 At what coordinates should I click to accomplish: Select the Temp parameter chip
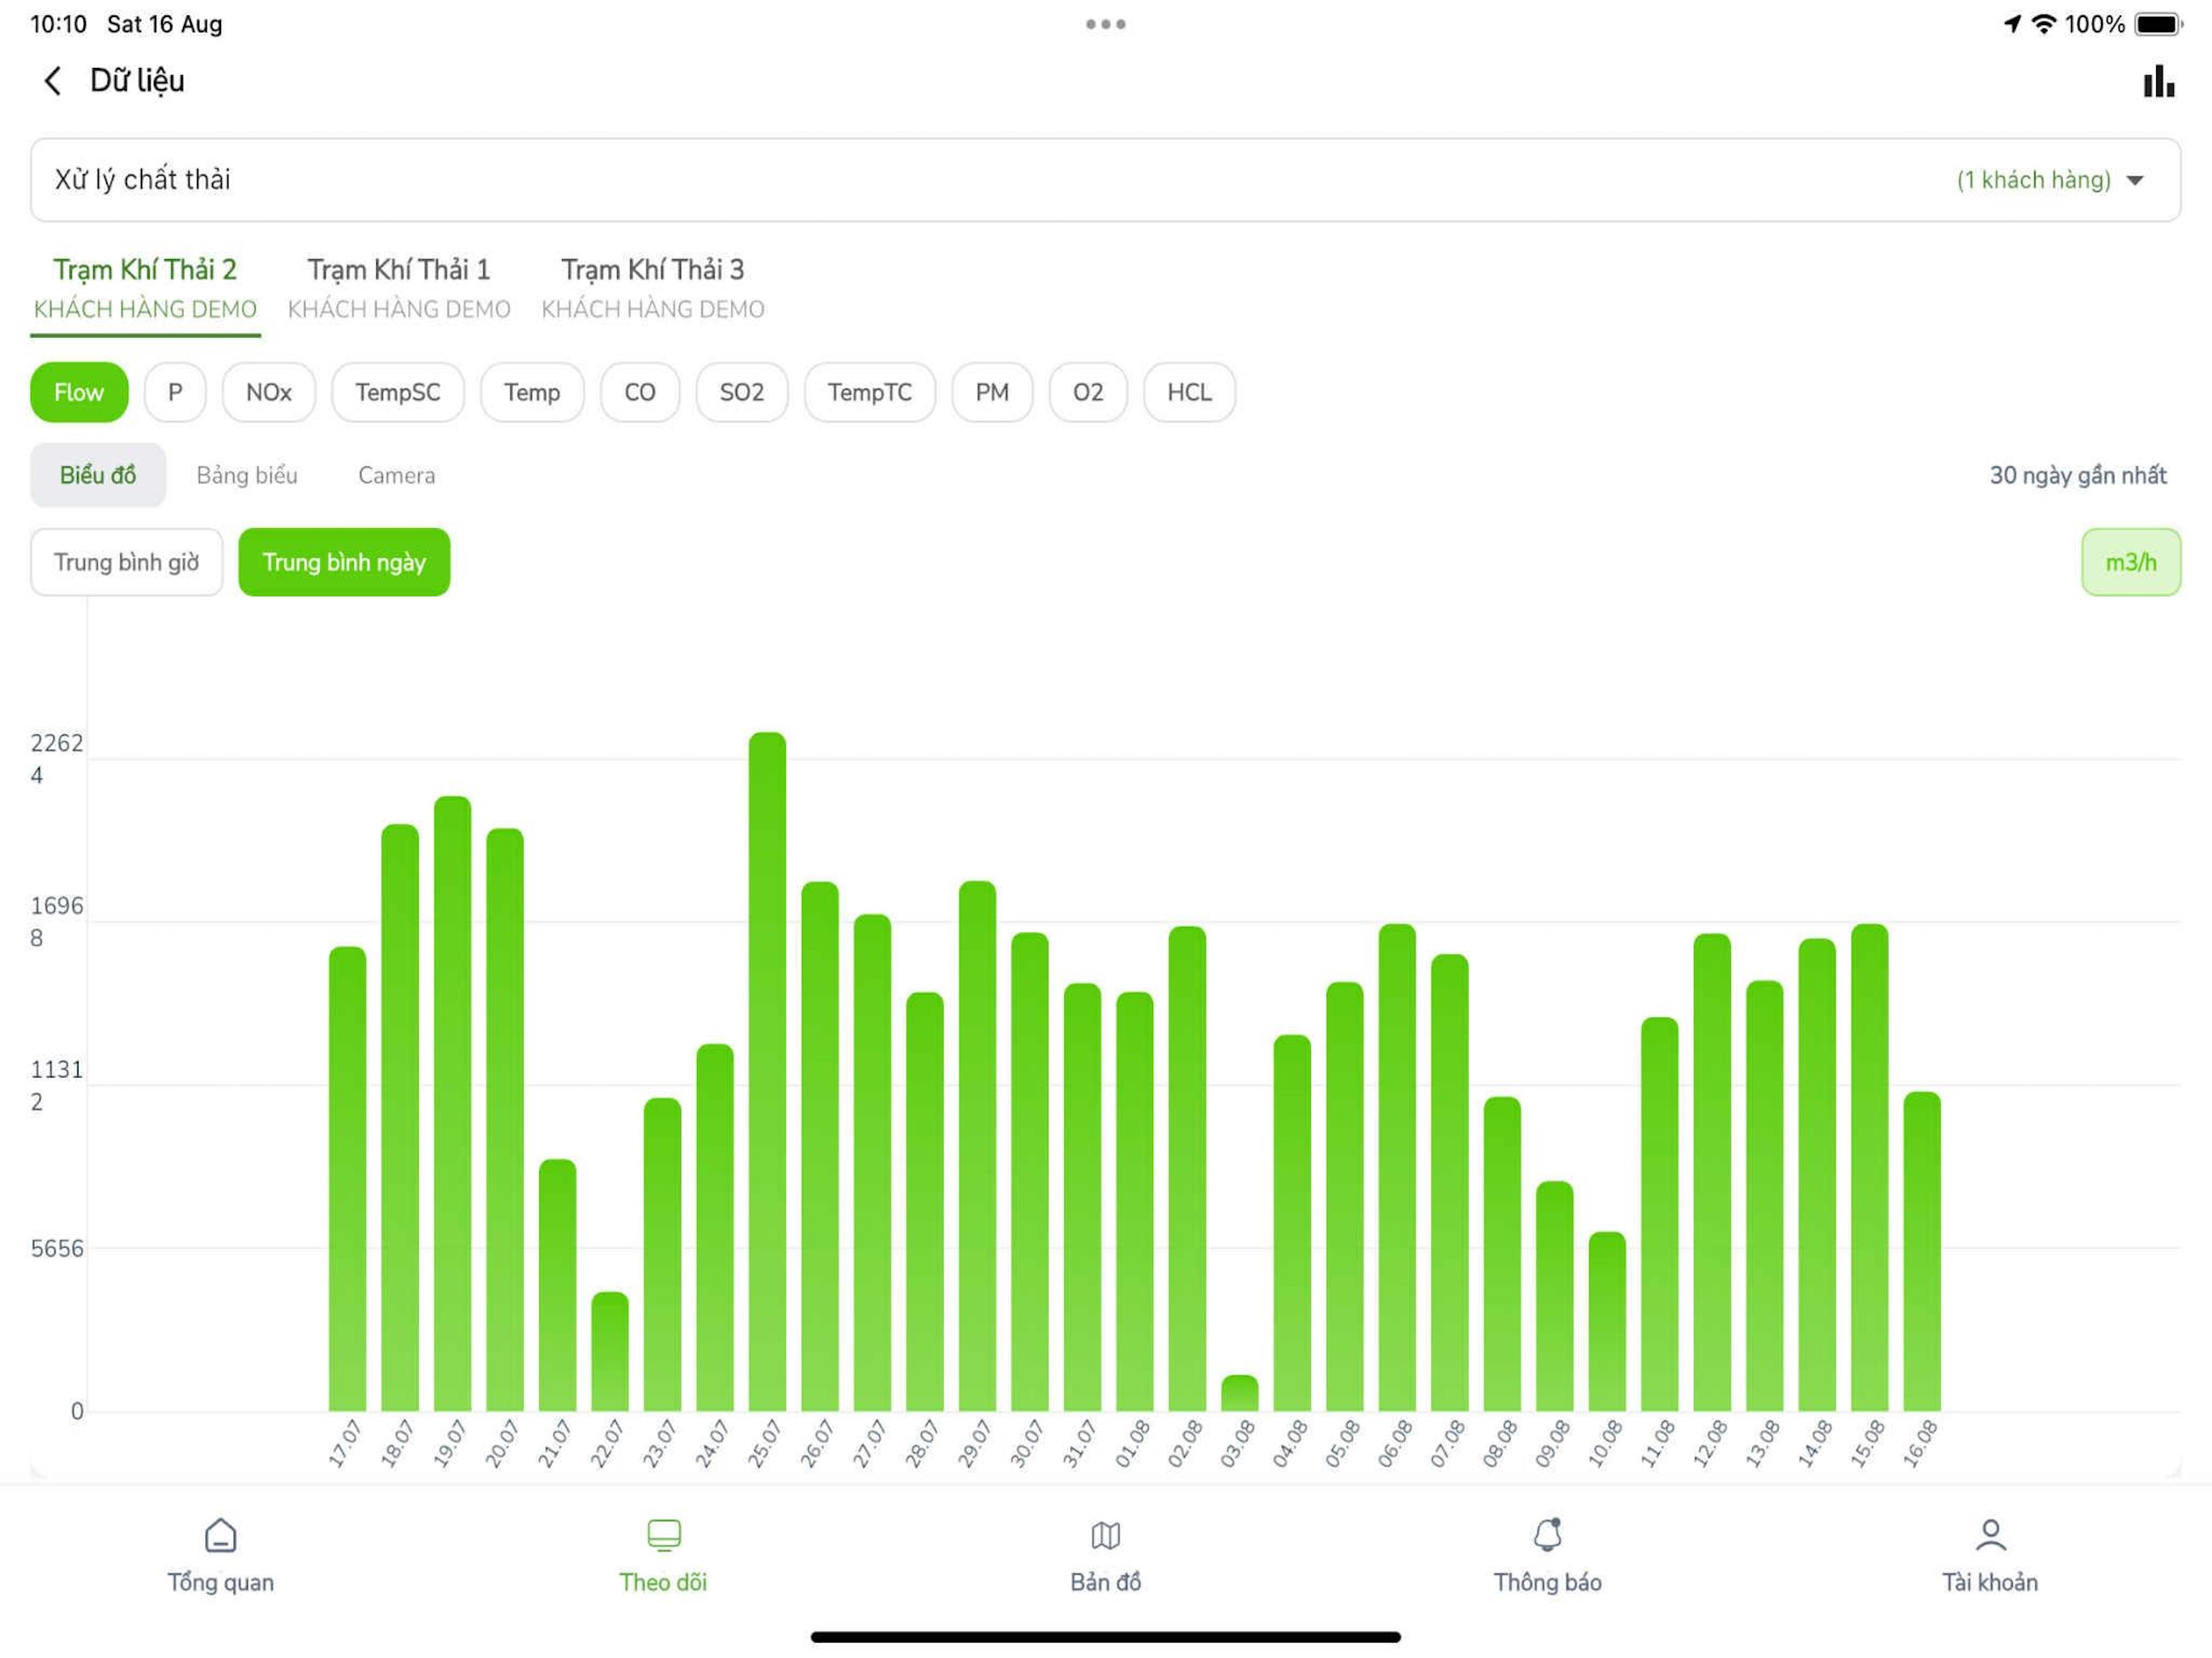[532, 392]
